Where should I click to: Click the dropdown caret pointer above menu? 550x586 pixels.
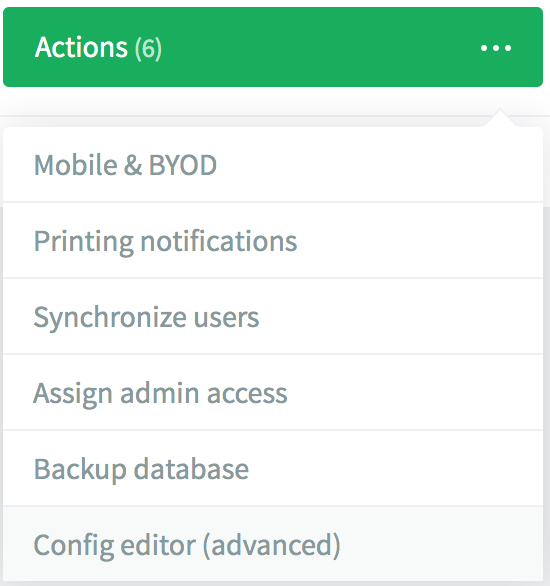(500, 118)
